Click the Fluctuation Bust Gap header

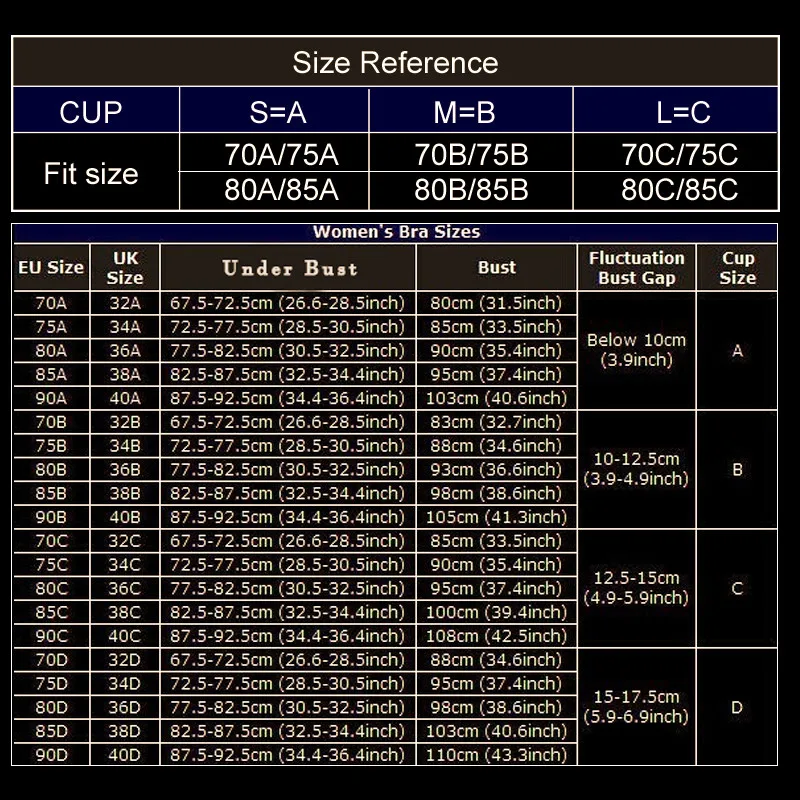coord(637,267)
